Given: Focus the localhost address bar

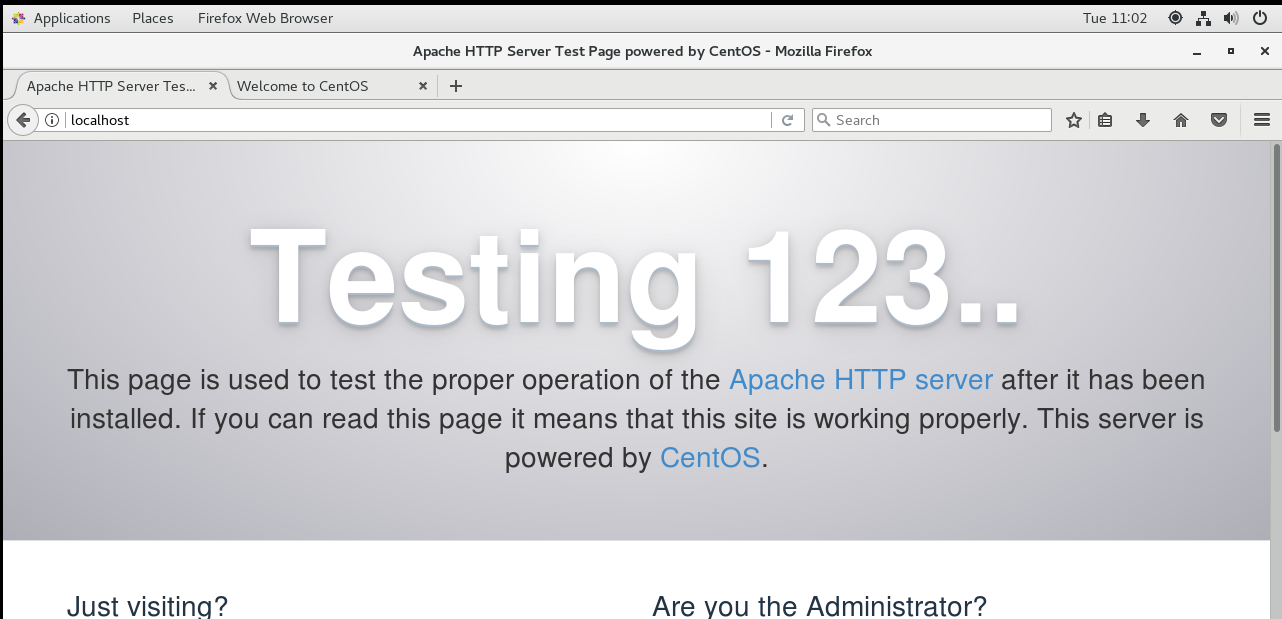Looking at the screenshot, I should coord(418,120).
